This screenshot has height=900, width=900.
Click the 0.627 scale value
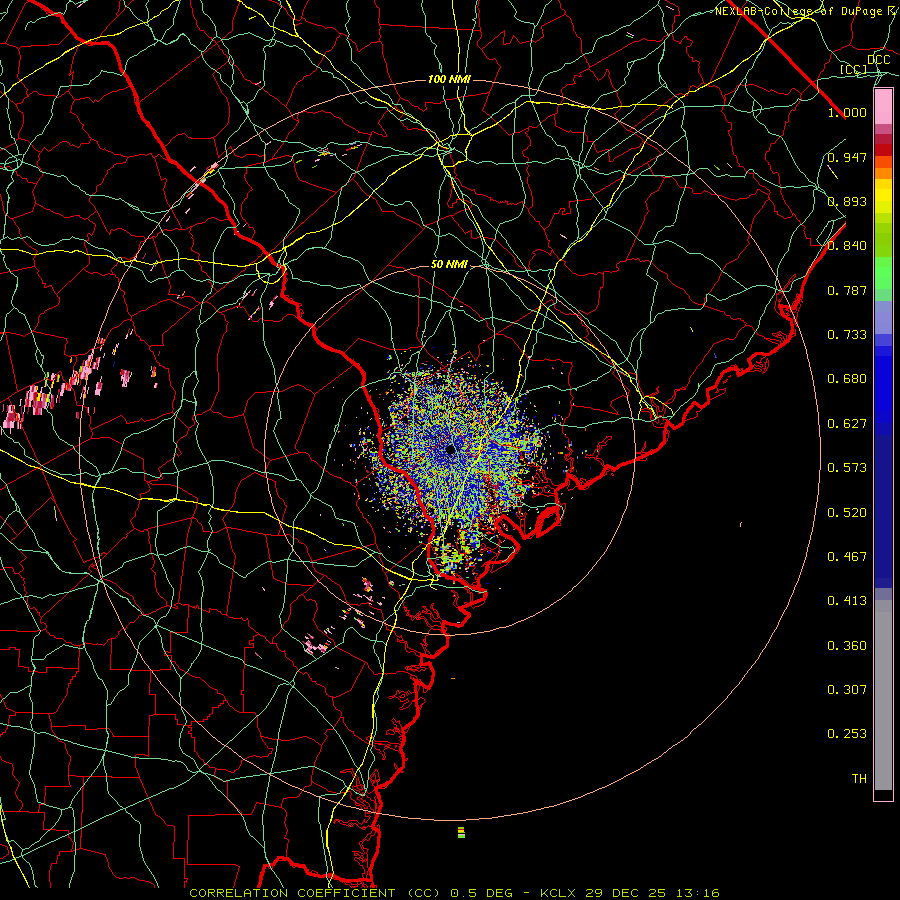click(x=847, y=424)
